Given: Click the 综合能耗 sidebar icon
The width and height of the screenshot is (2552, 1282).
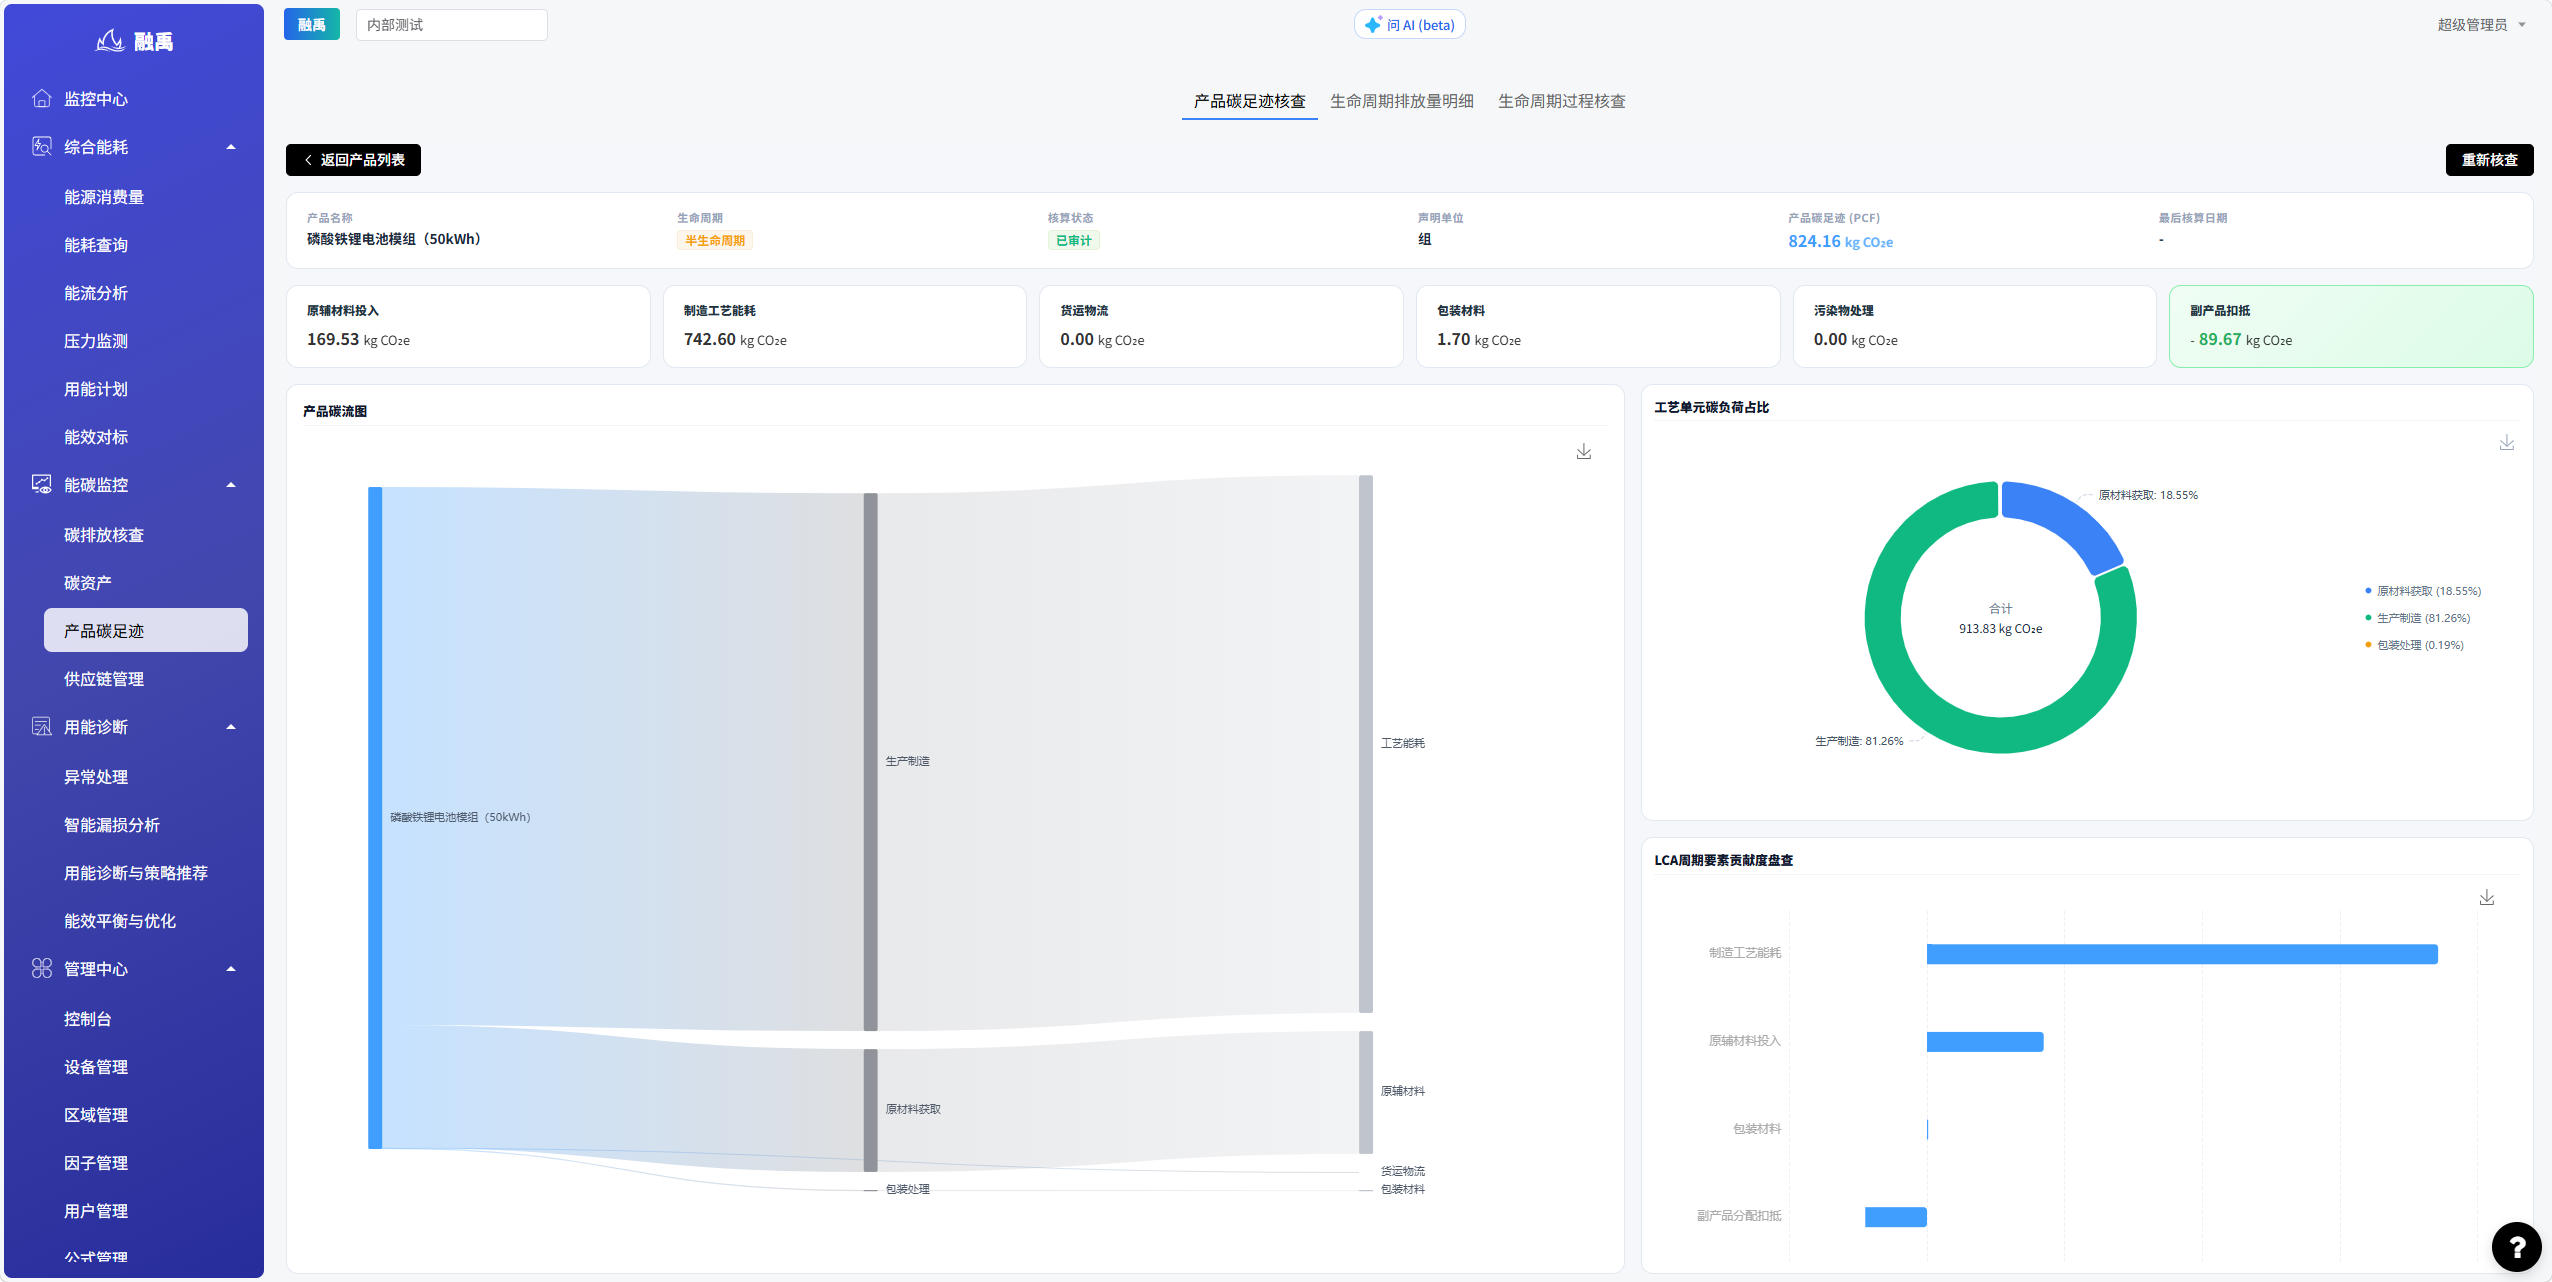Looking at the screenshot, I should pyautogui.click(x=42, y=146).
